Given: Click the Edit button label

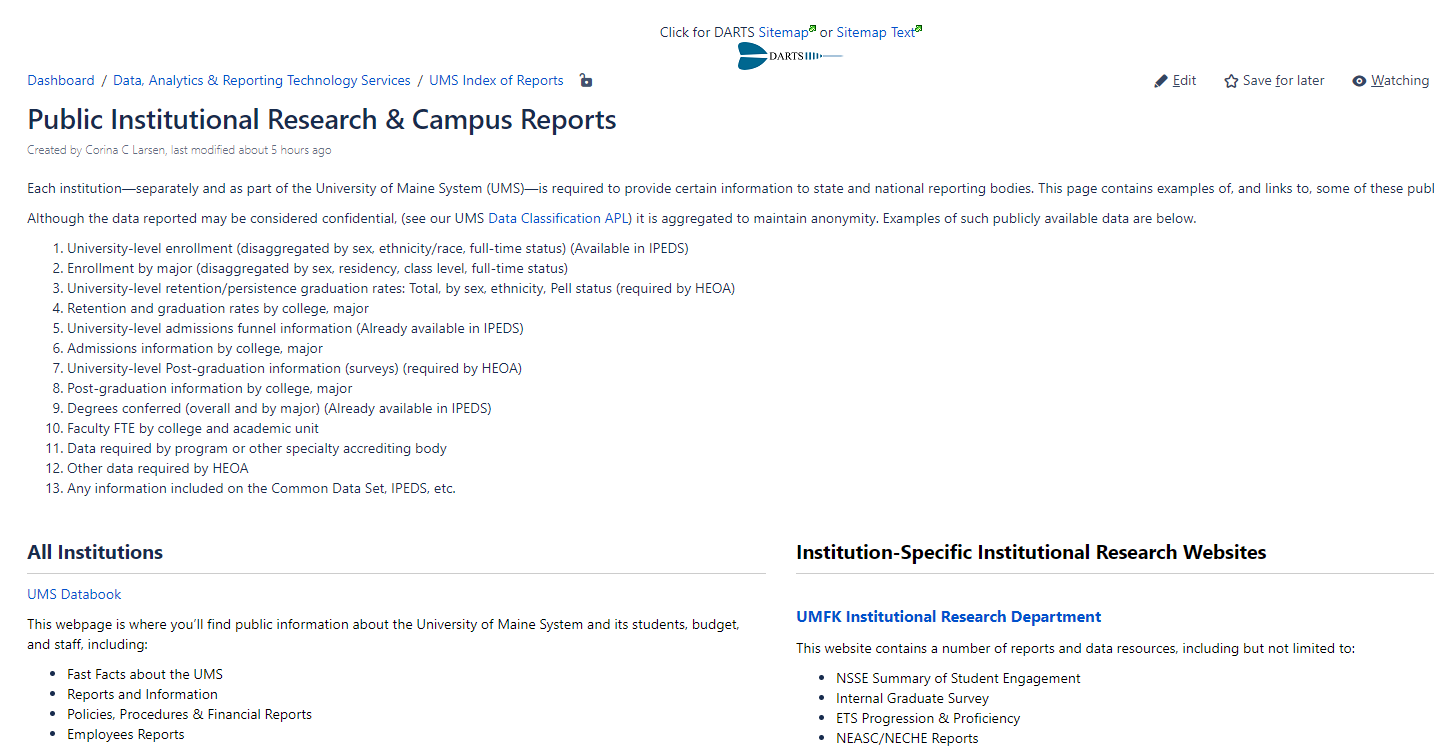Looking at the screenshot, I should (1185, 81).
